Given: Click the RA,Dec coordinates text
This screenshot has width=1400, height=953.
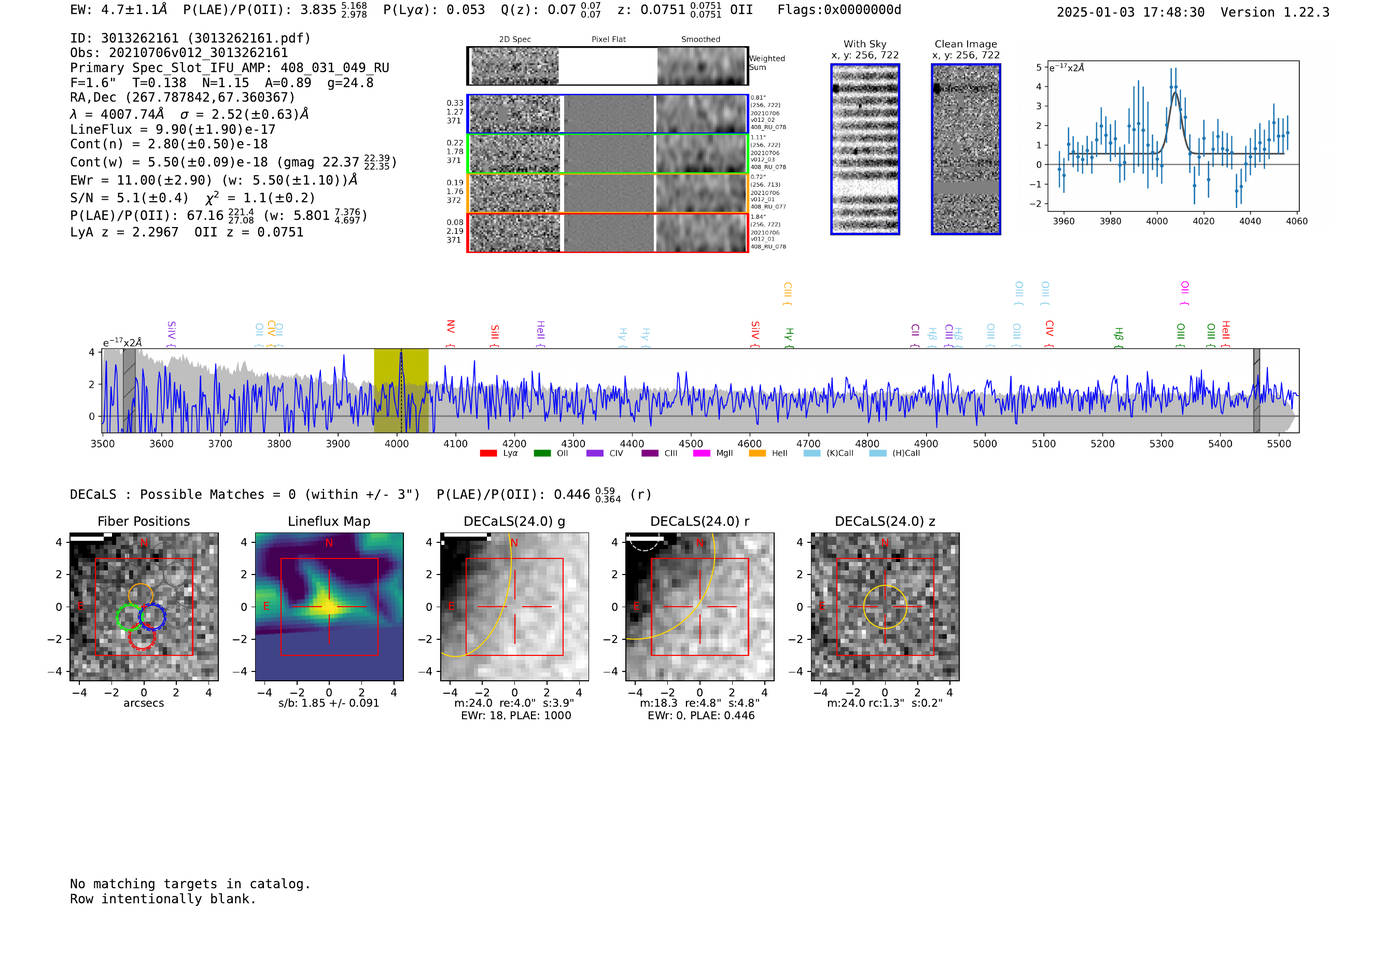Looking at the screenshot, I should [x=183, y=97].
